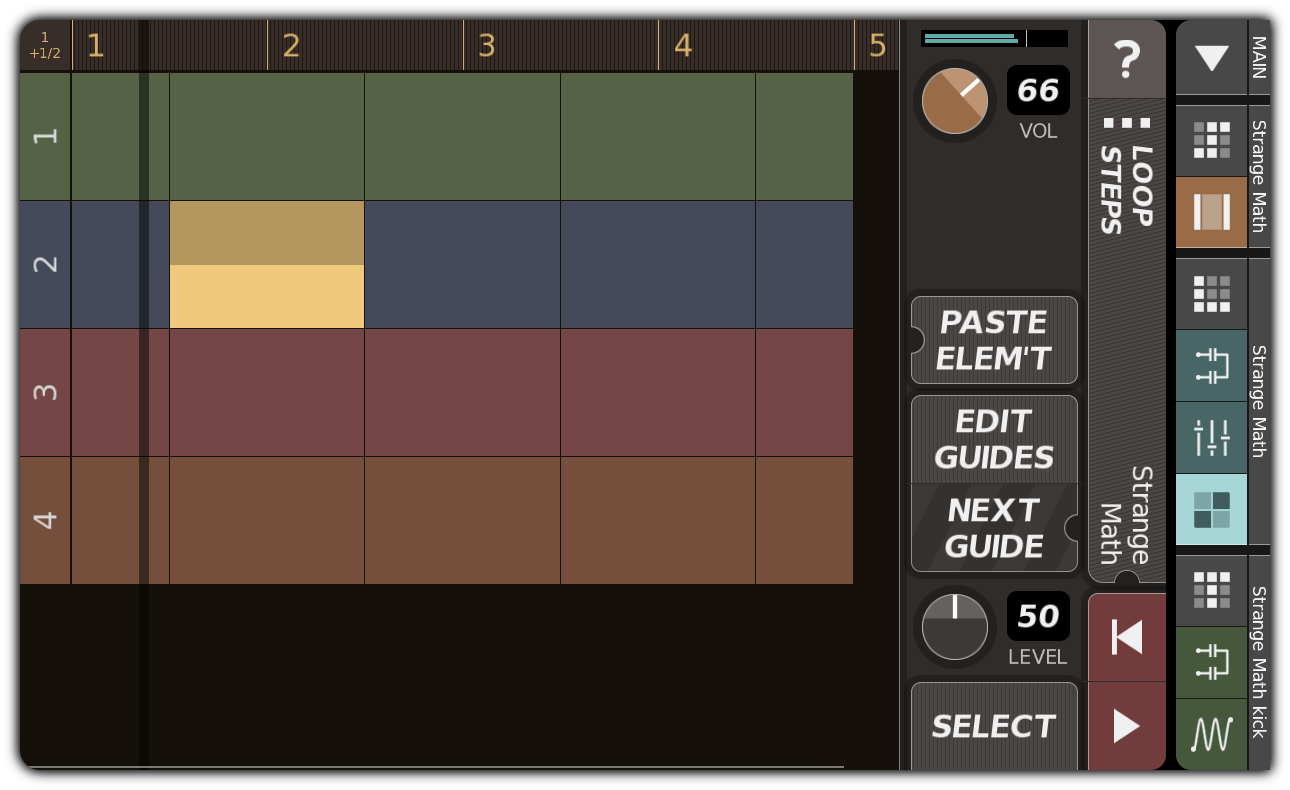Select the waveform icon on the Strange Math kick track
The image size is (1290, 790).
tap(1211, 734)
